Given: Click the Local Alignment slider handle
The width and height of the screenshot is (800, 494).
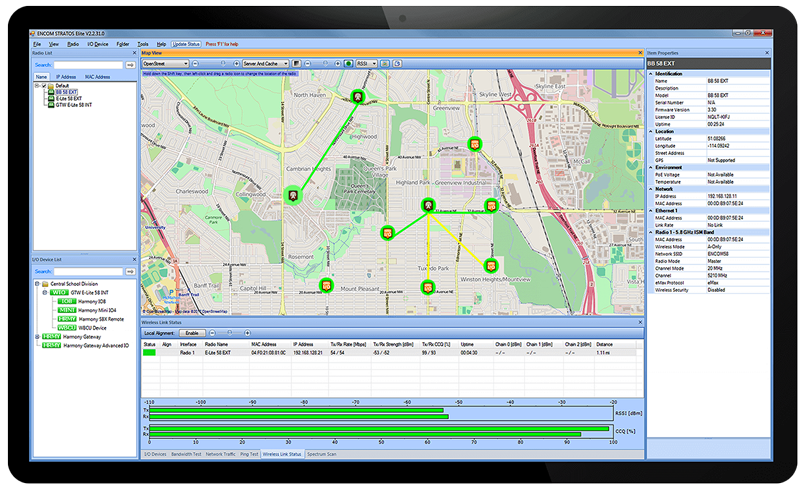Looking at the screenshot, I should pos(230,333).
